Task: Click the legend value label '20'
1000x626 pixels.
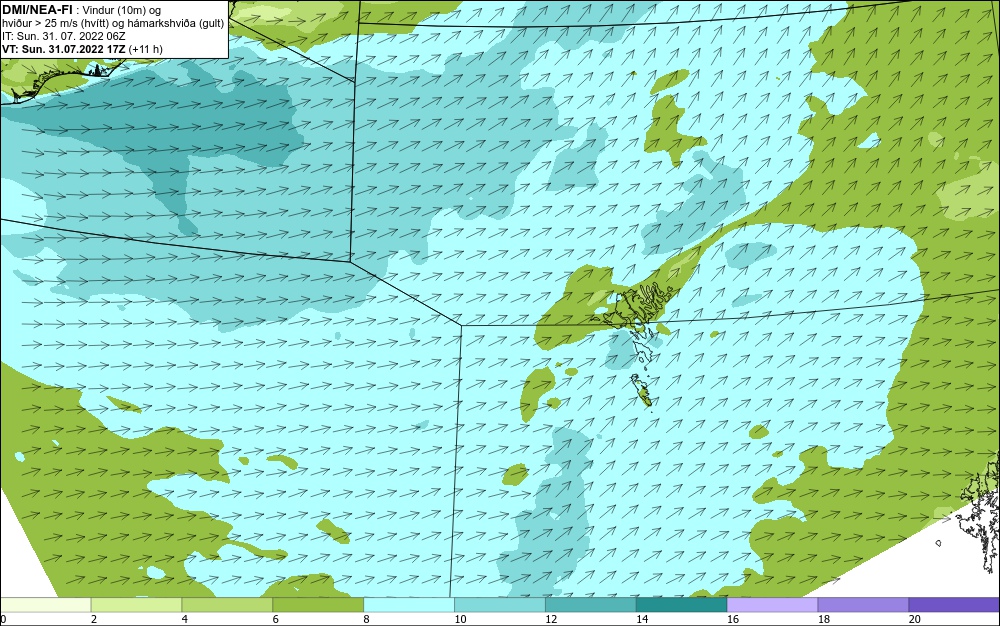Action: pos(915,619)
